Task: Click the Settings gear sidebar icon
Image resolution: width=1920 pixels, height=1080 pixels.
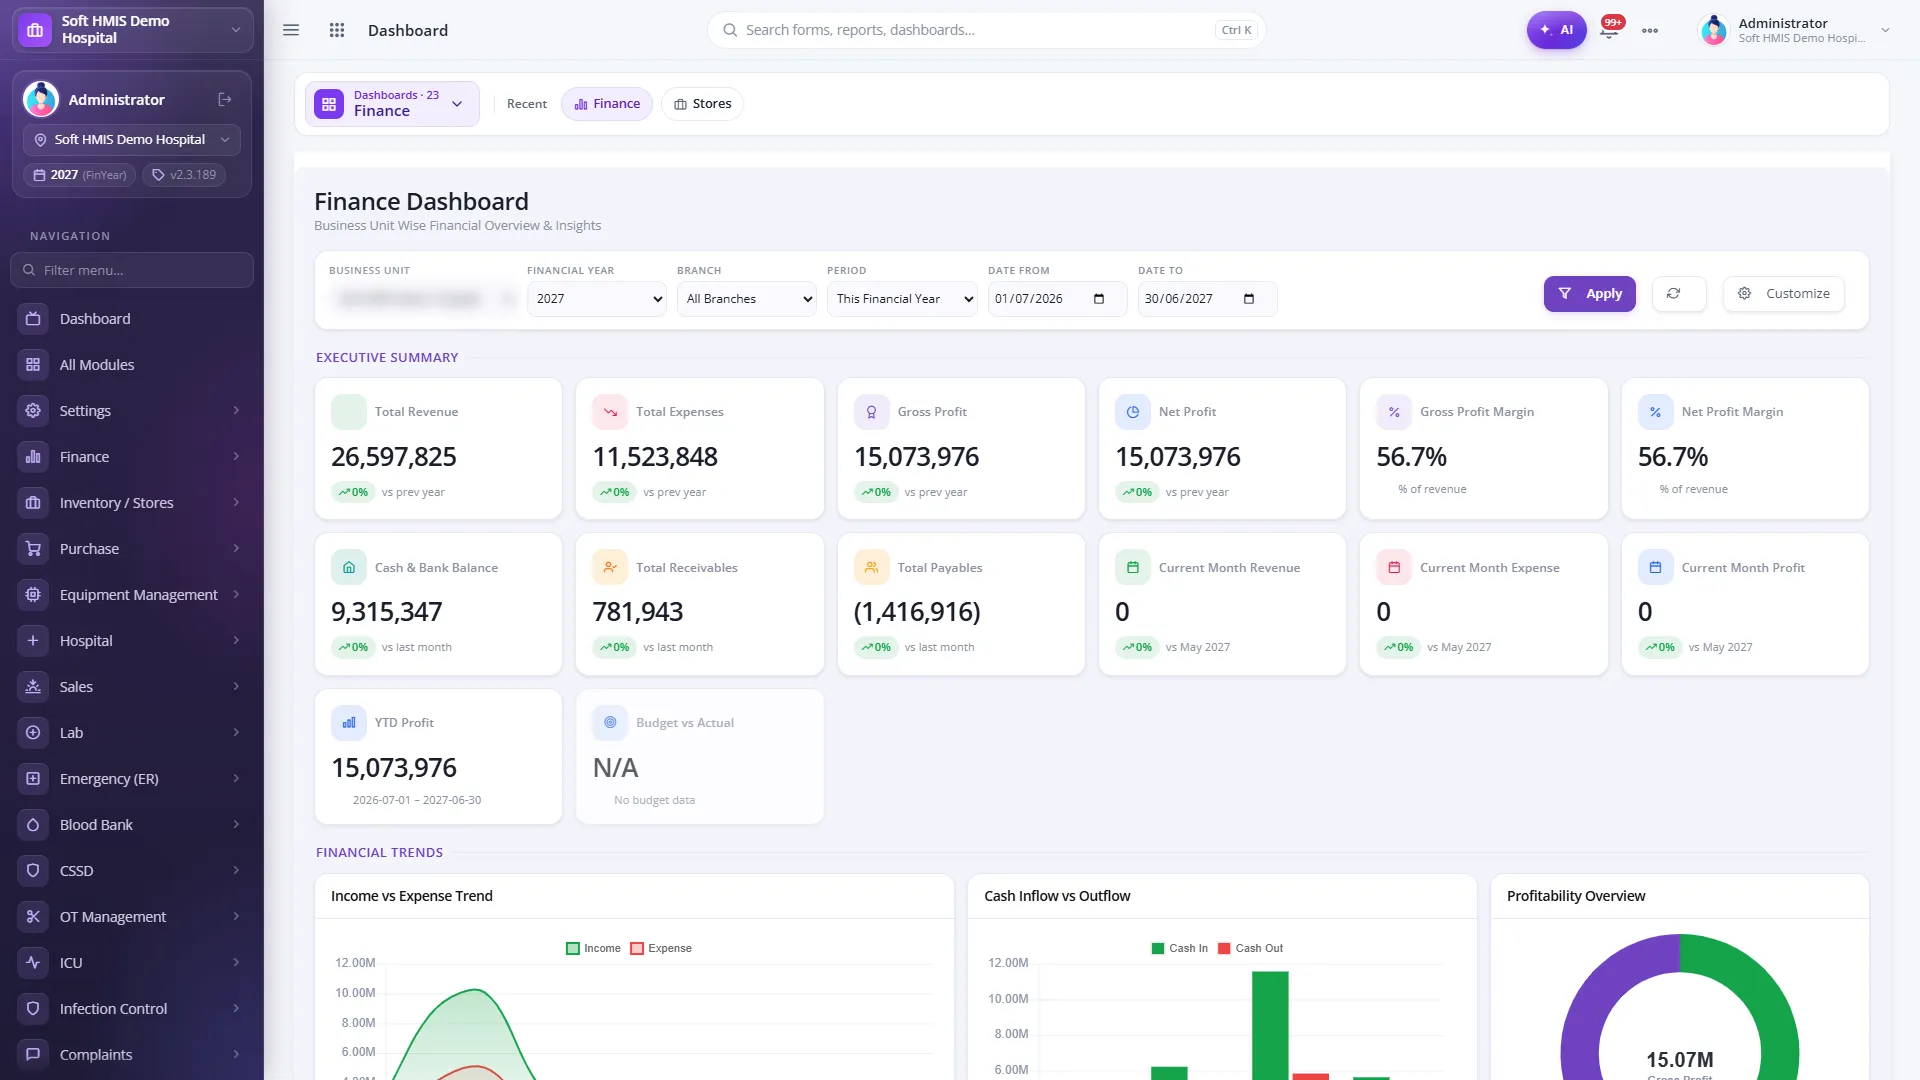Action: (x=33, y=411)
